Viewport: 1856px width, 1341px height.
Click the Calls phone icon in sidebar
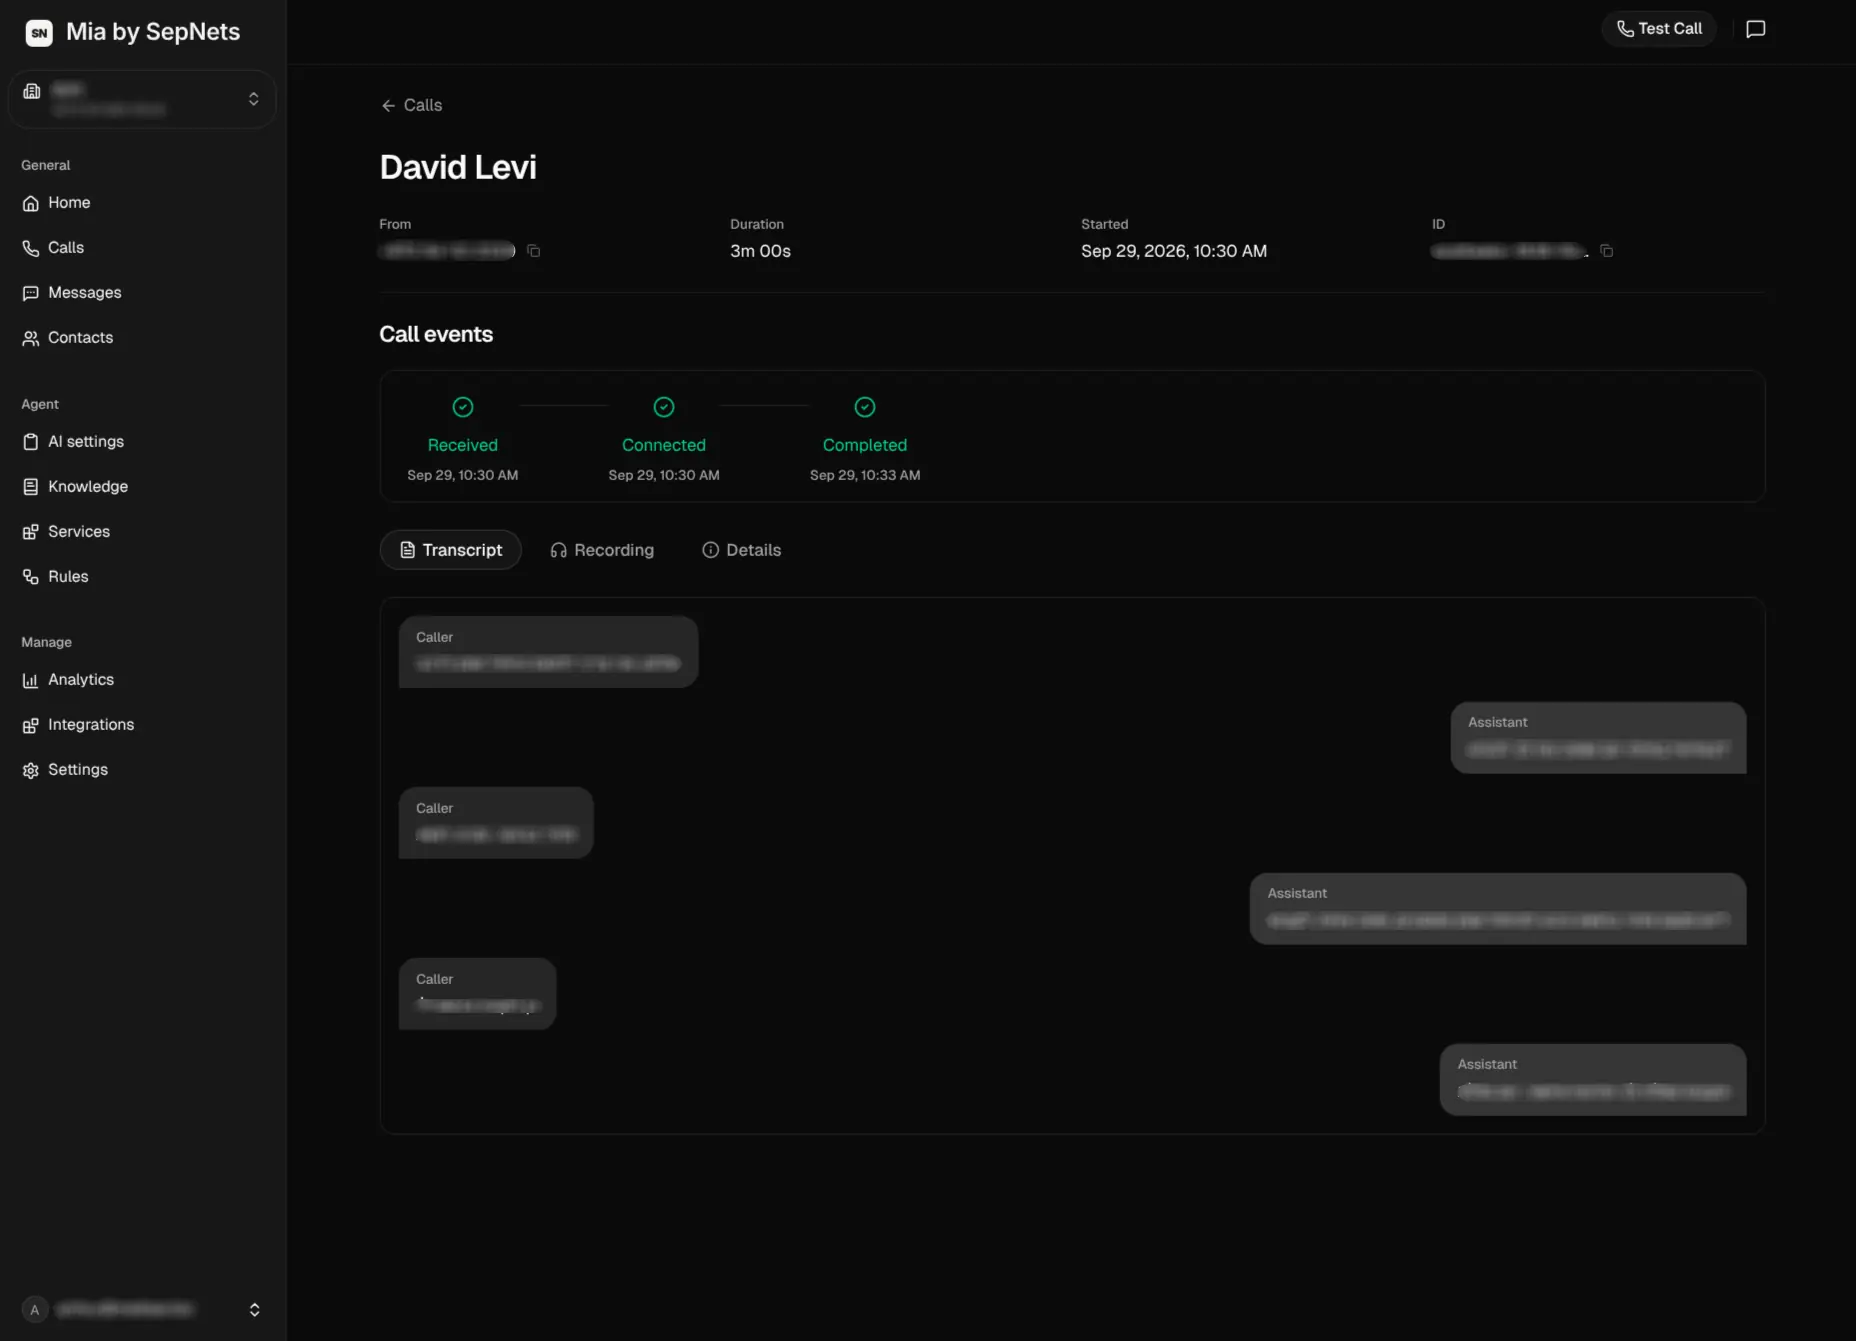pos(31,248)
